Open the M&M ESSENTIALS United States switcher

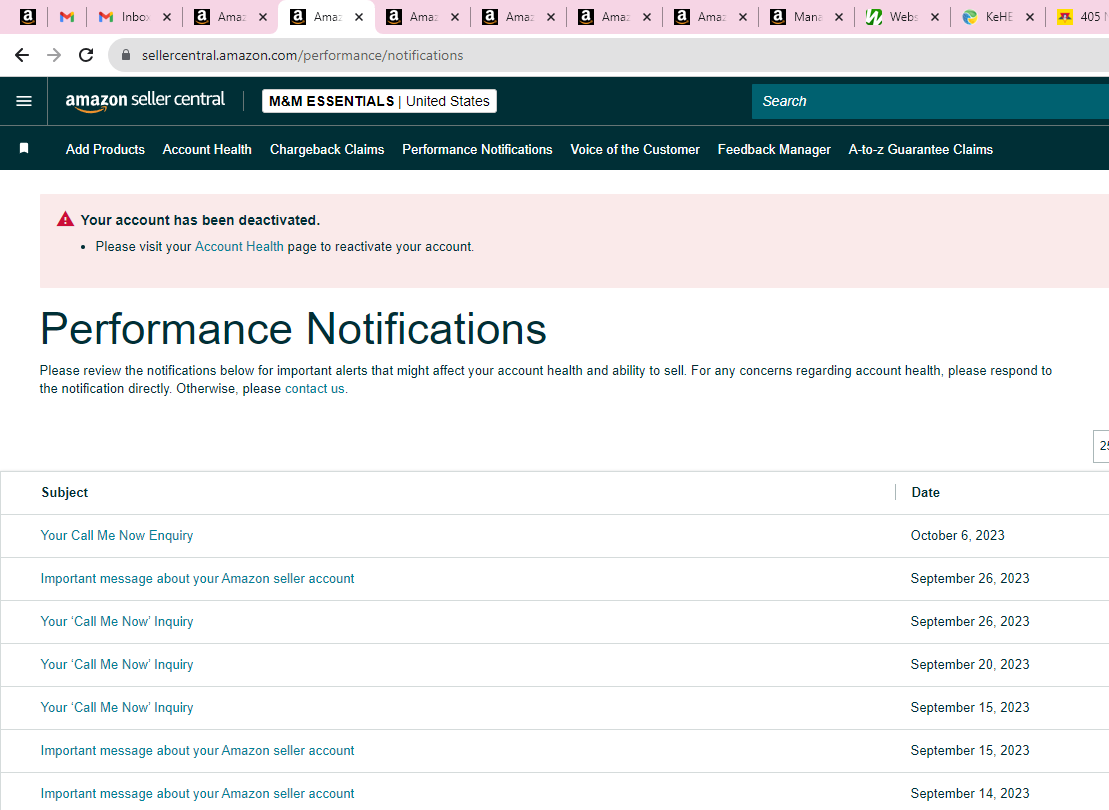pyautogui.click(x=379, y=101)
